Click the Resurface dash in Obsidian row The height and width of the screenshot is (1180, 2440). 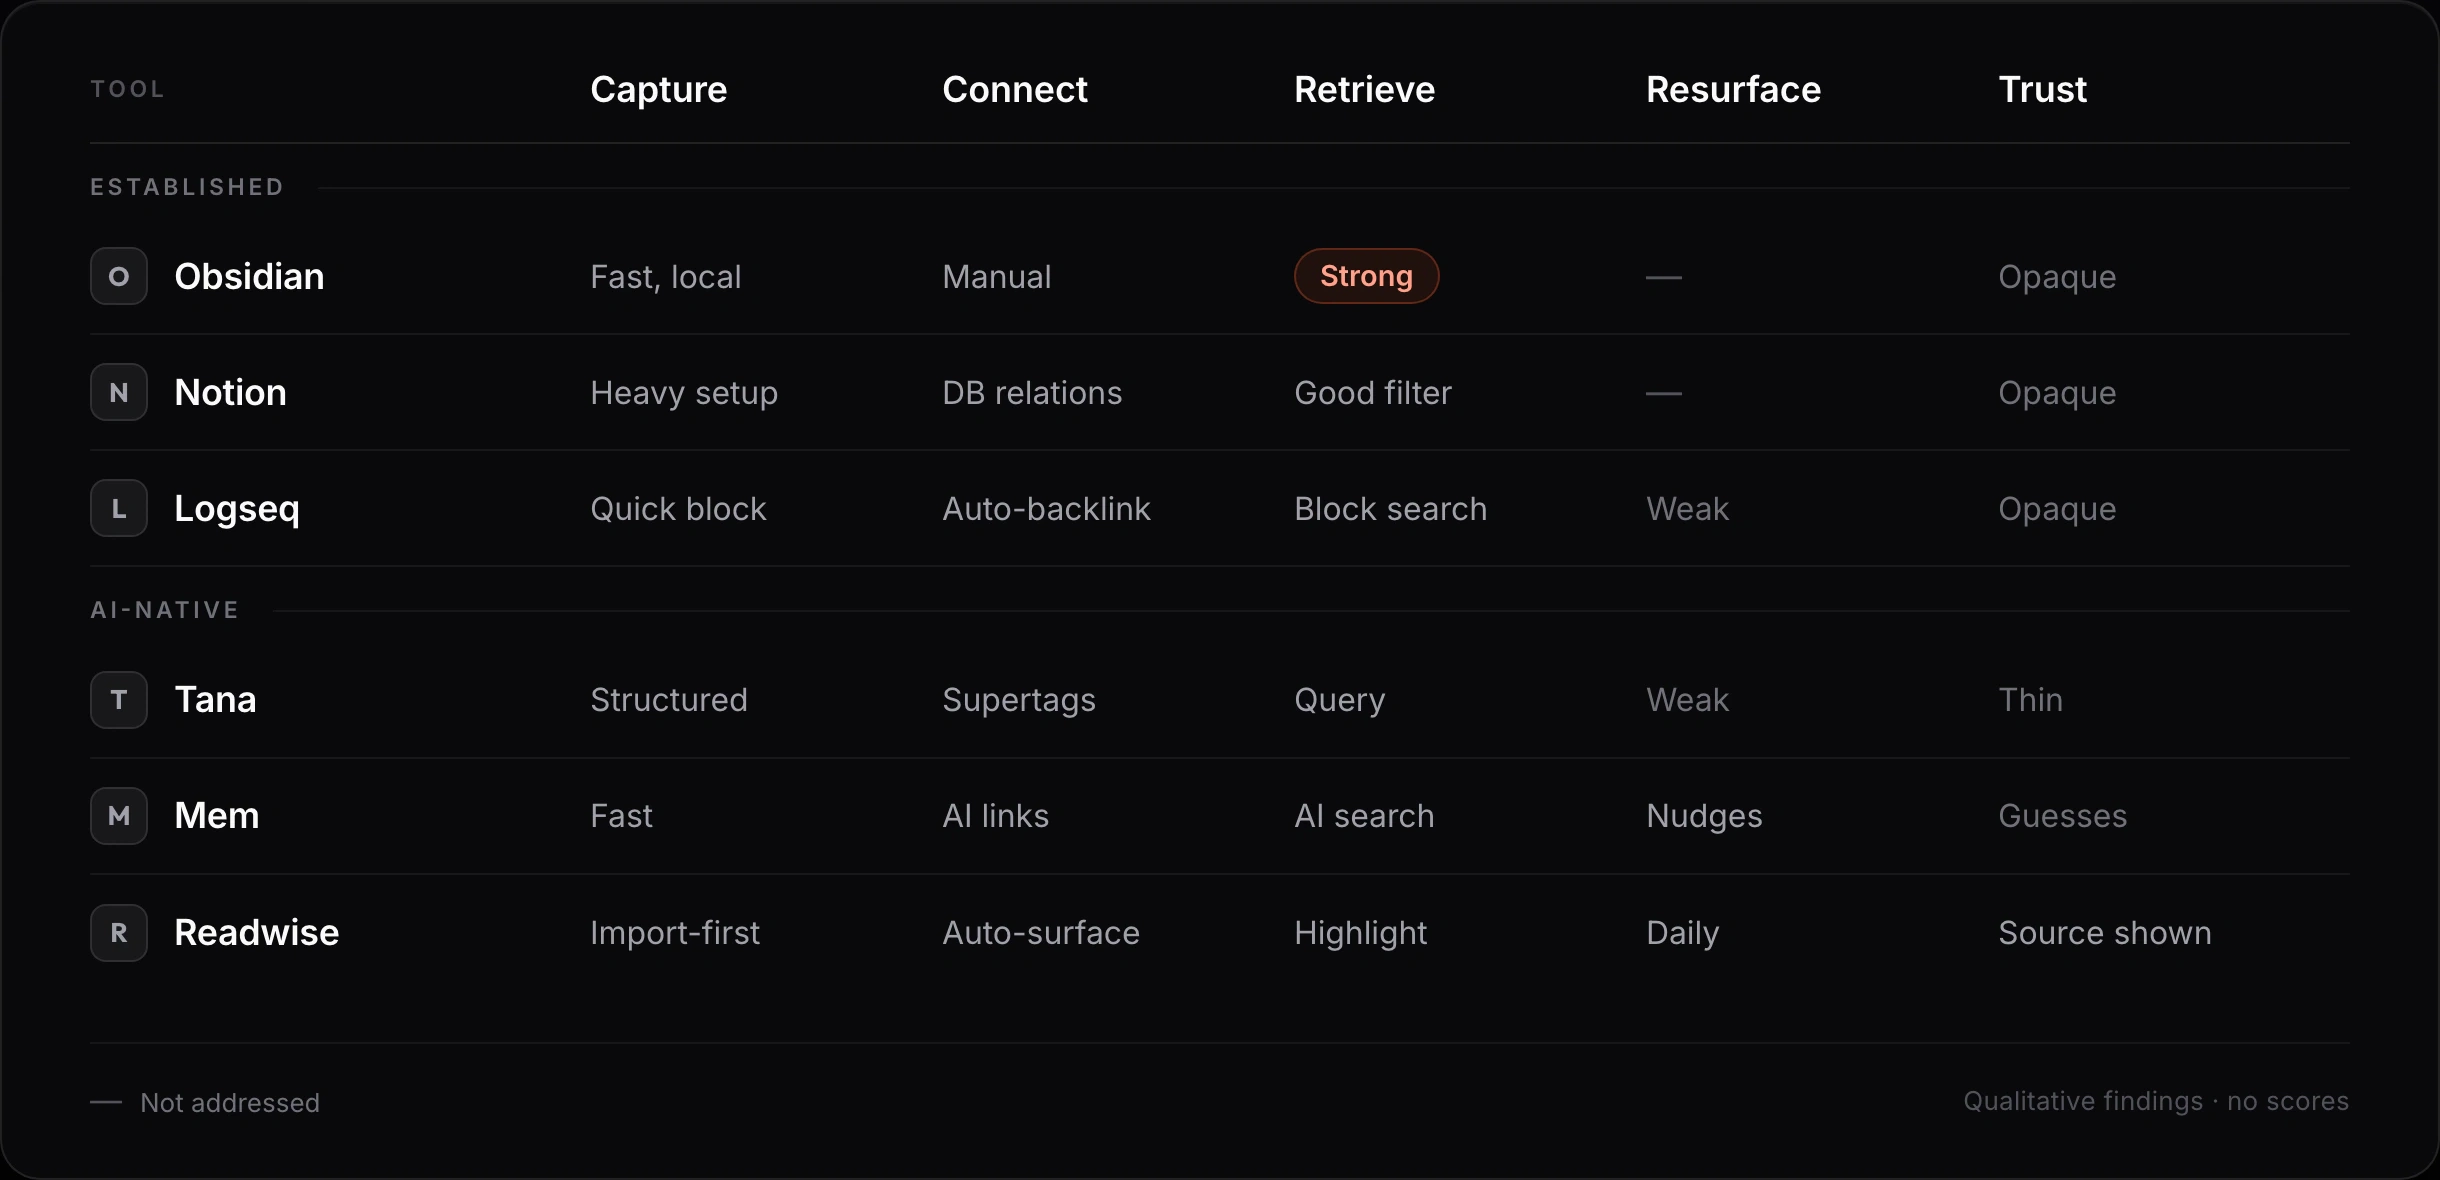pos(1664,277)
